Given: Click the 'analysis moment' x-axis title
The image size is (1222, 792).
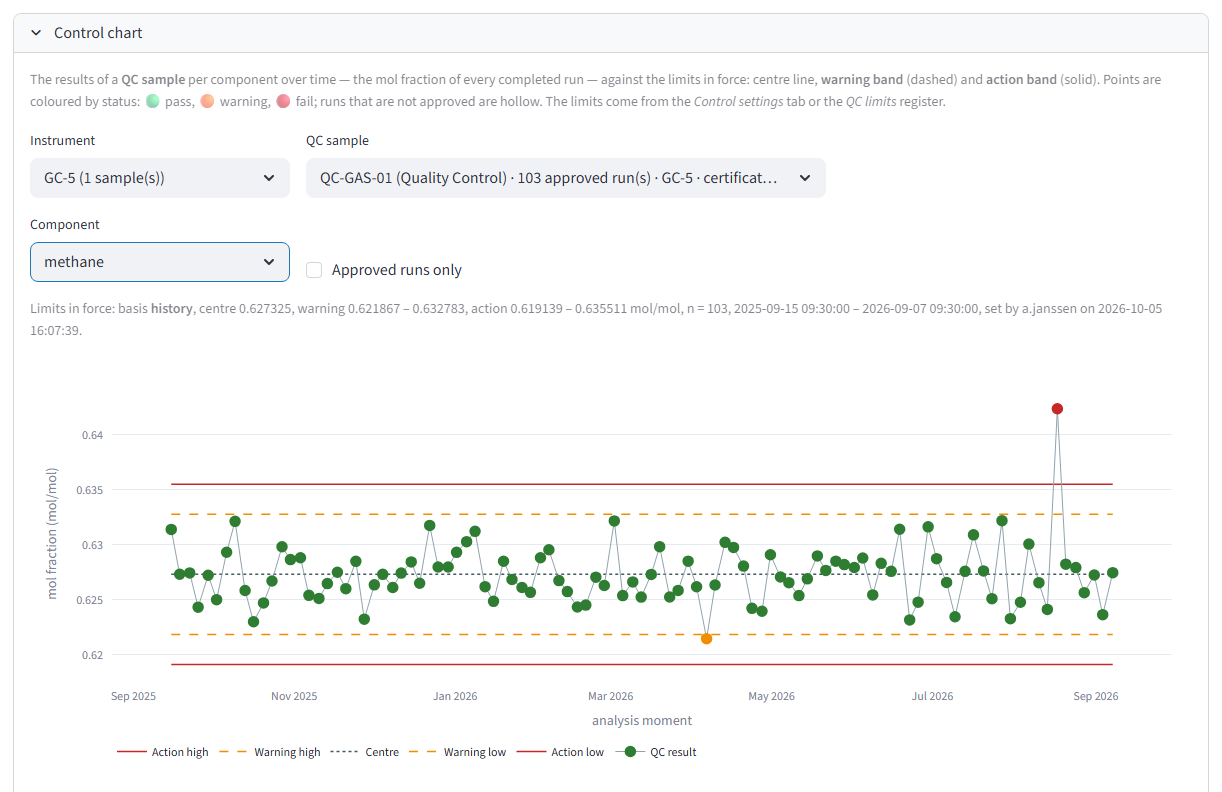Looking at the screenshot, I should pyautogui.click(x=642, y=720).
